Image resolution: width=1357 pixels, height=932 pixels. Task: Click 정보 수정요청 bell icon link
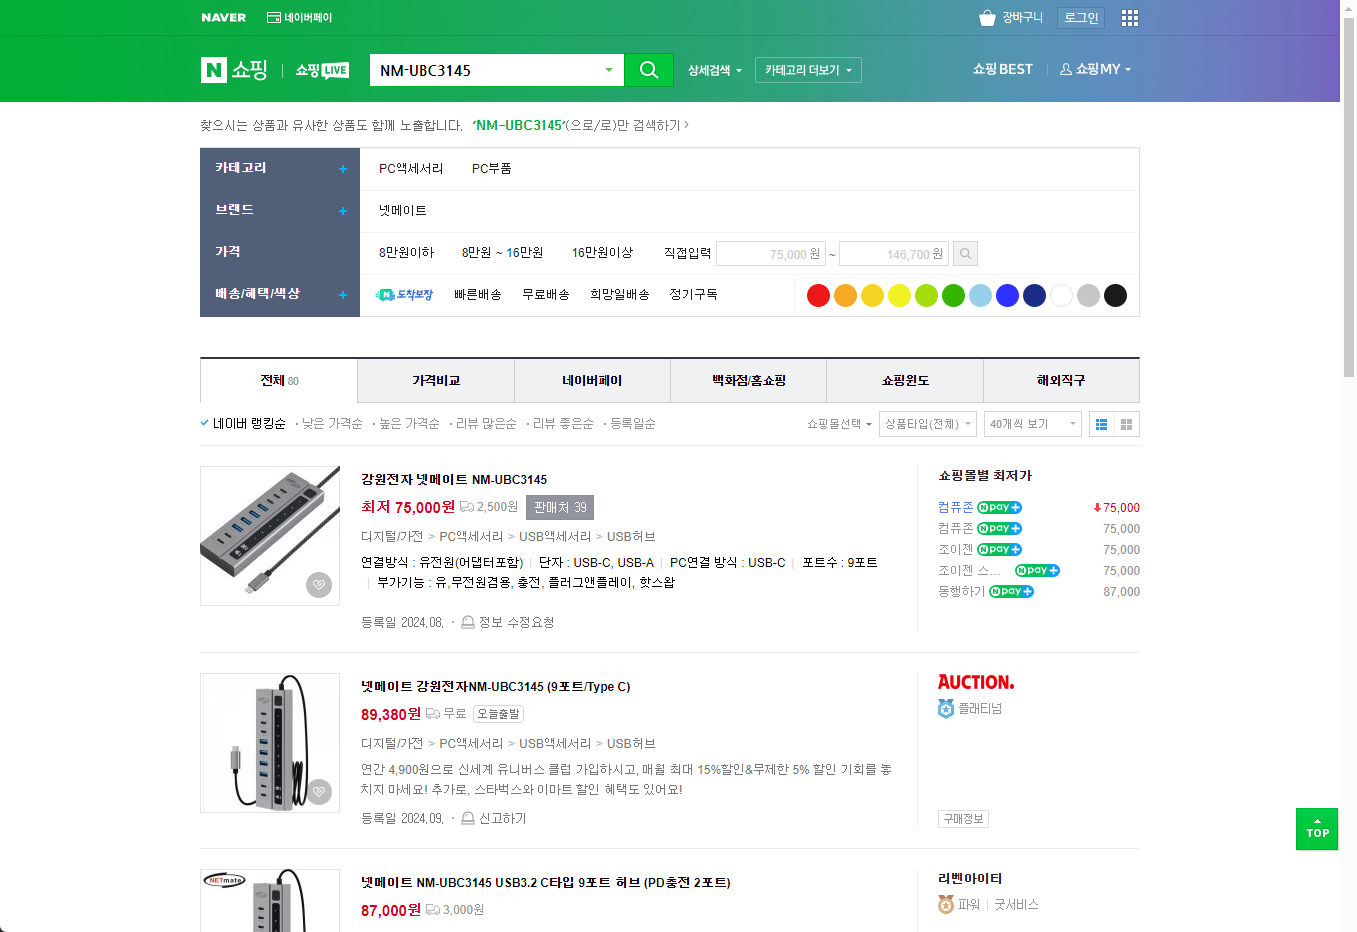point(507,622)
